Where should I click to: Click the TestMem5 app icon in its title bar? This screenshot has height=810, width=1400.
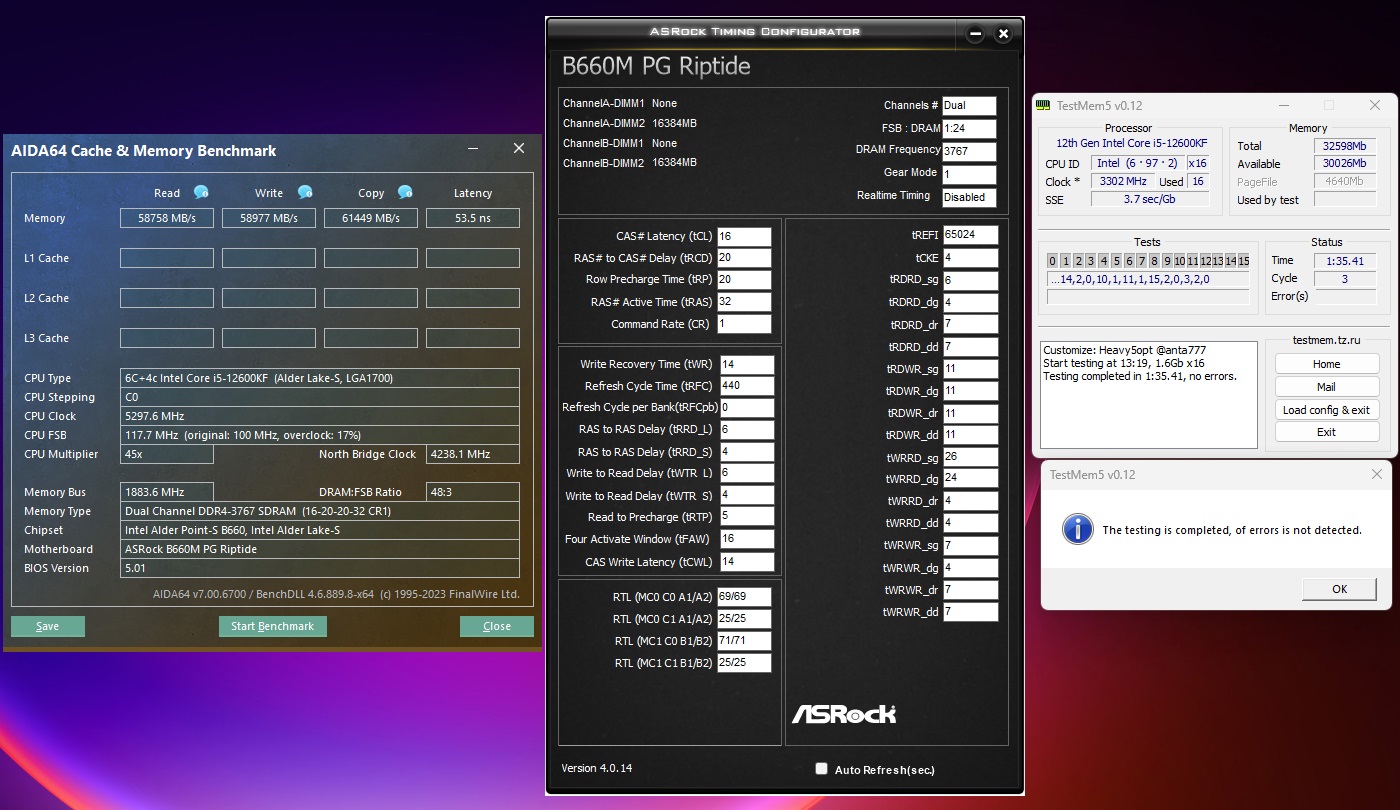point(1044,105)
